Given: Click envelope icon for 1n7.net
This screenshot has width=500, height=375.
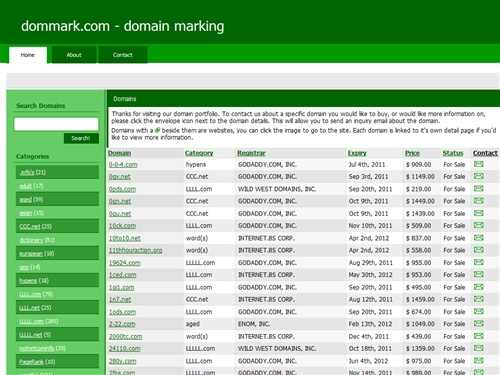Looking at the screenshot, I should click(x=479, y=299).
